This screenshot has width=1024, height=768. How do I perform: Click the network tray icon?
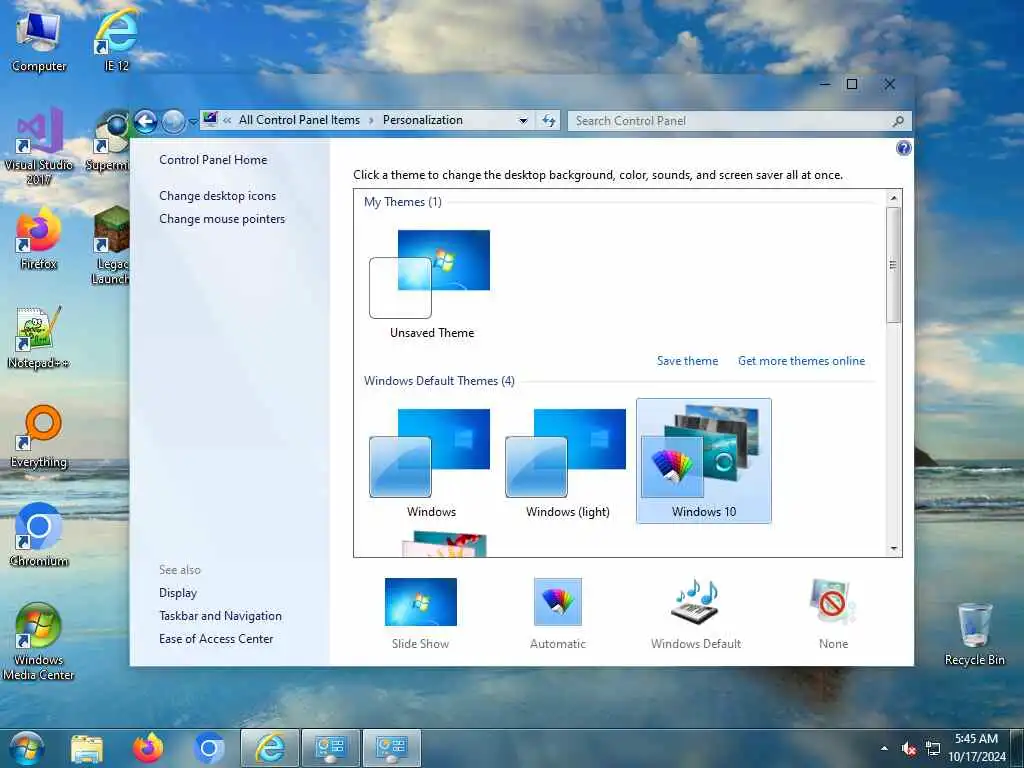[933, 748]
